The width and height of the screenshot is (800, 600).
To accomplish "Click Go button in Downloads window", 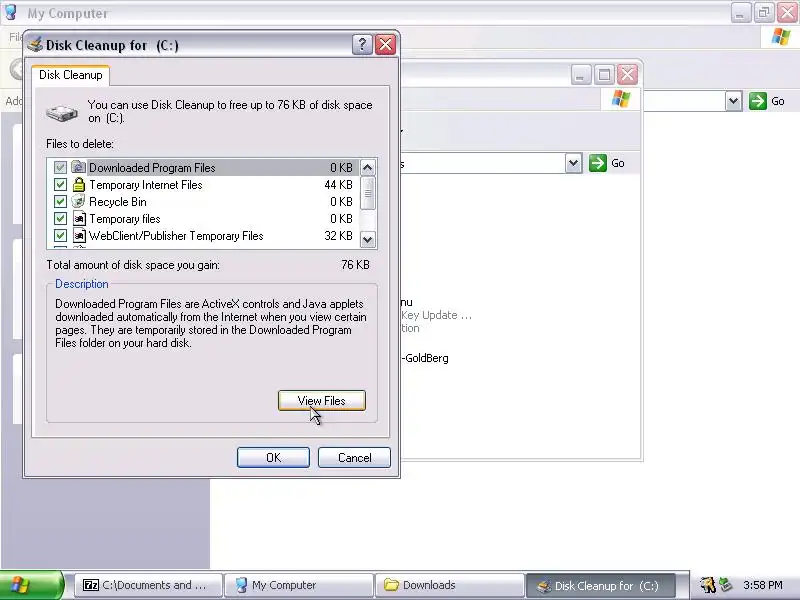I will (x=607, y=163).
